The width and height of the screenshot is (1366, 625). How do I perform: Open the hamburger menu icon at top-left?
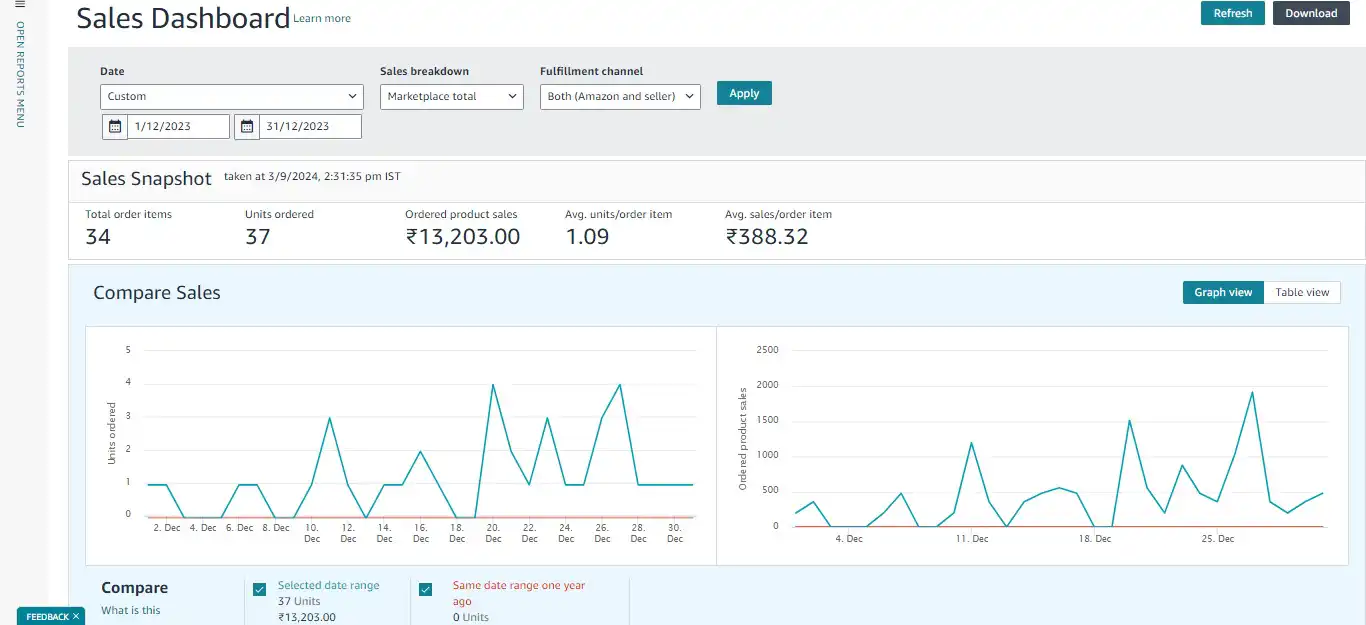[19, 5]
